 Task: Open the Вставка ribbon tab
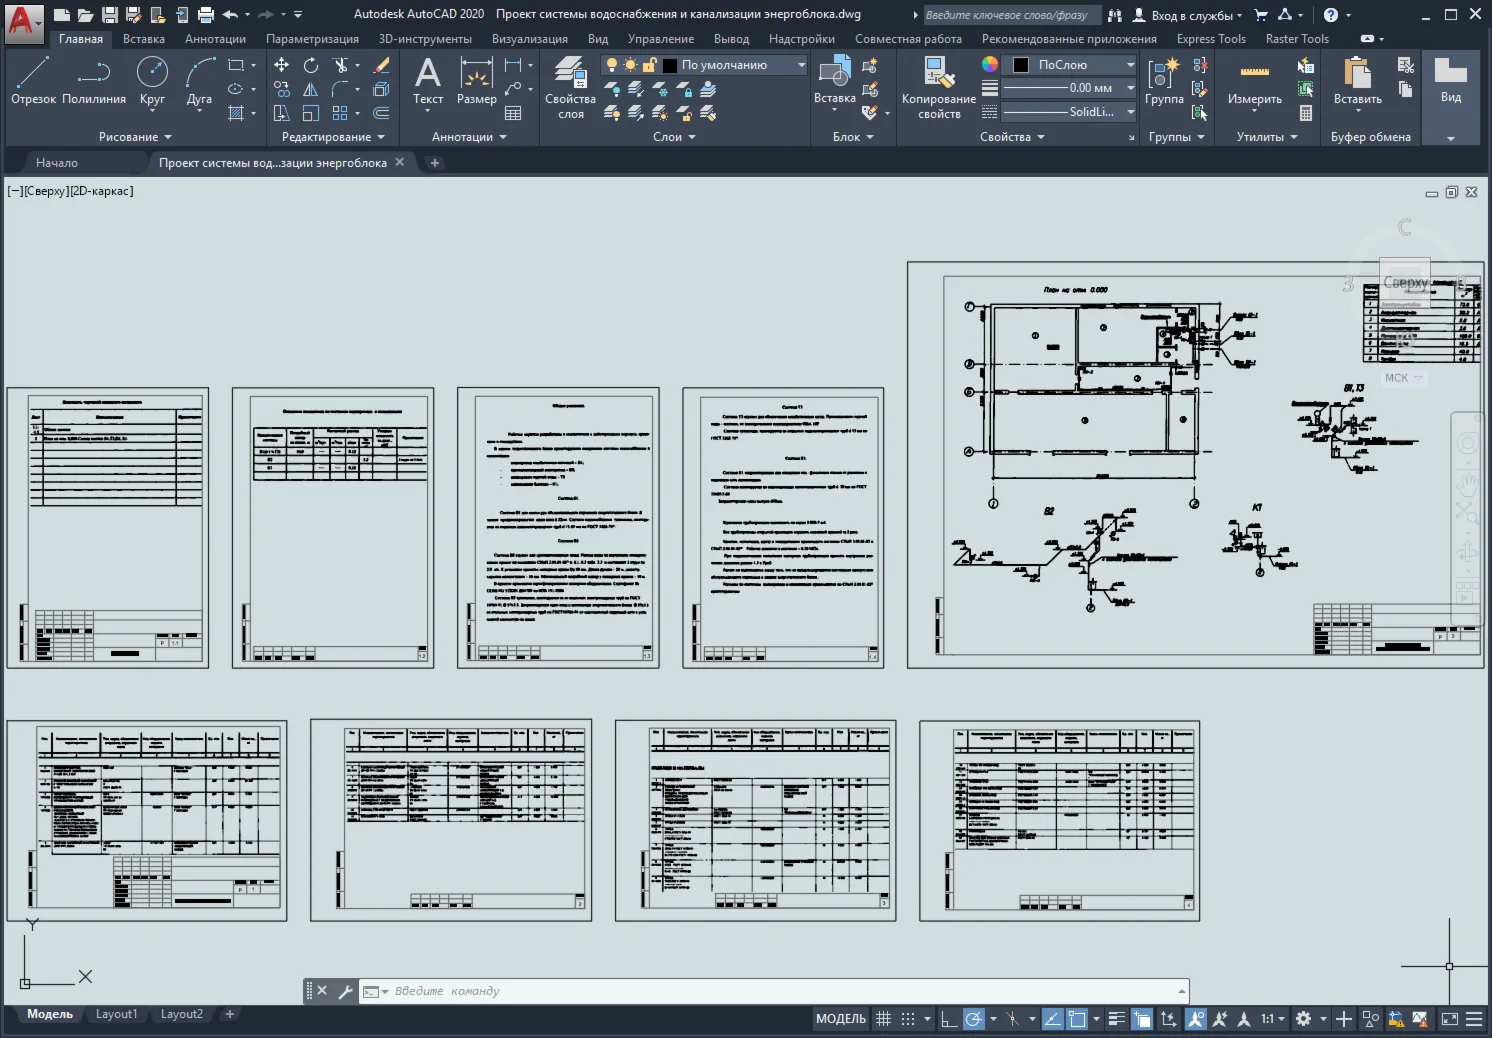pos(144,39)
